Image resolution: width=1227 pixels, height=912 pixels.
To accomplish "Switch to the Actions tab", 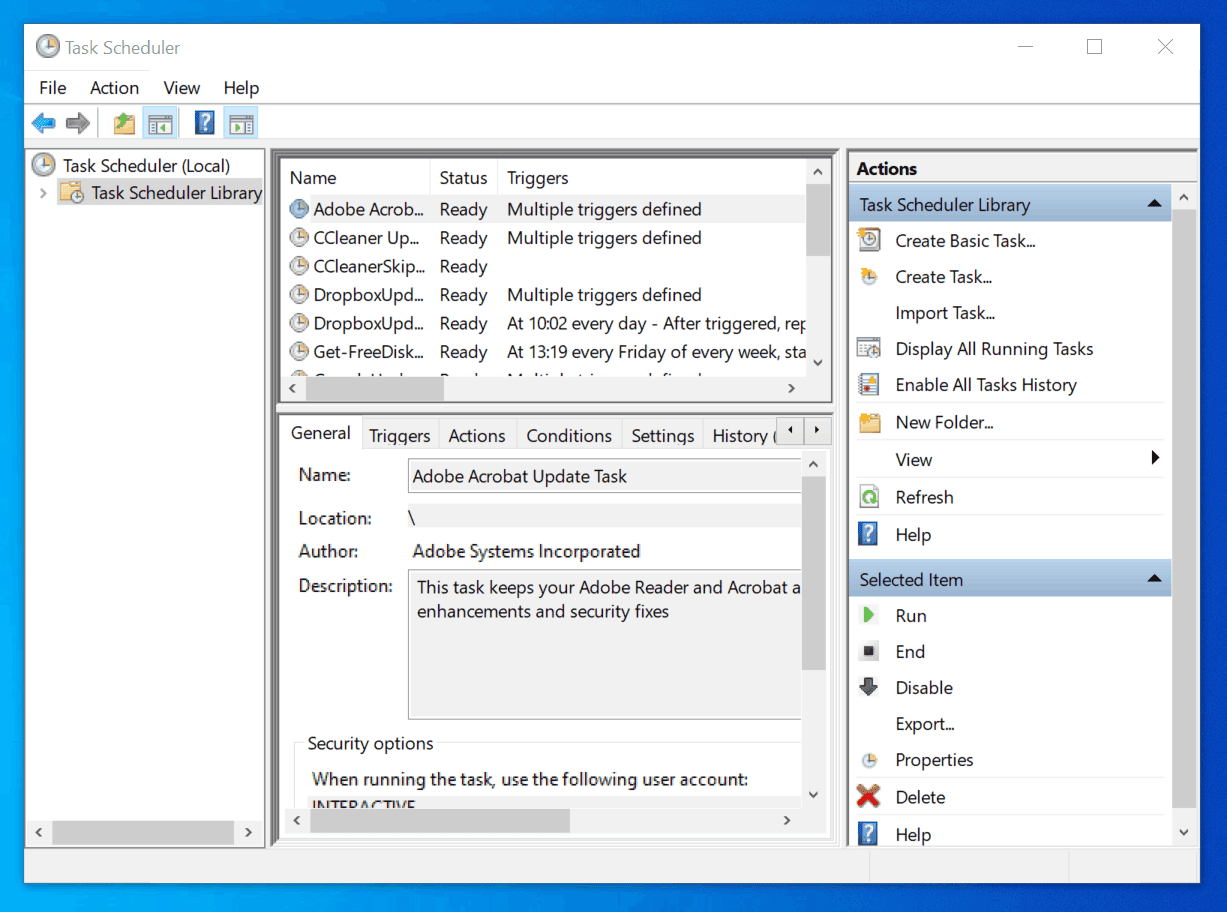I will point(477,435).
